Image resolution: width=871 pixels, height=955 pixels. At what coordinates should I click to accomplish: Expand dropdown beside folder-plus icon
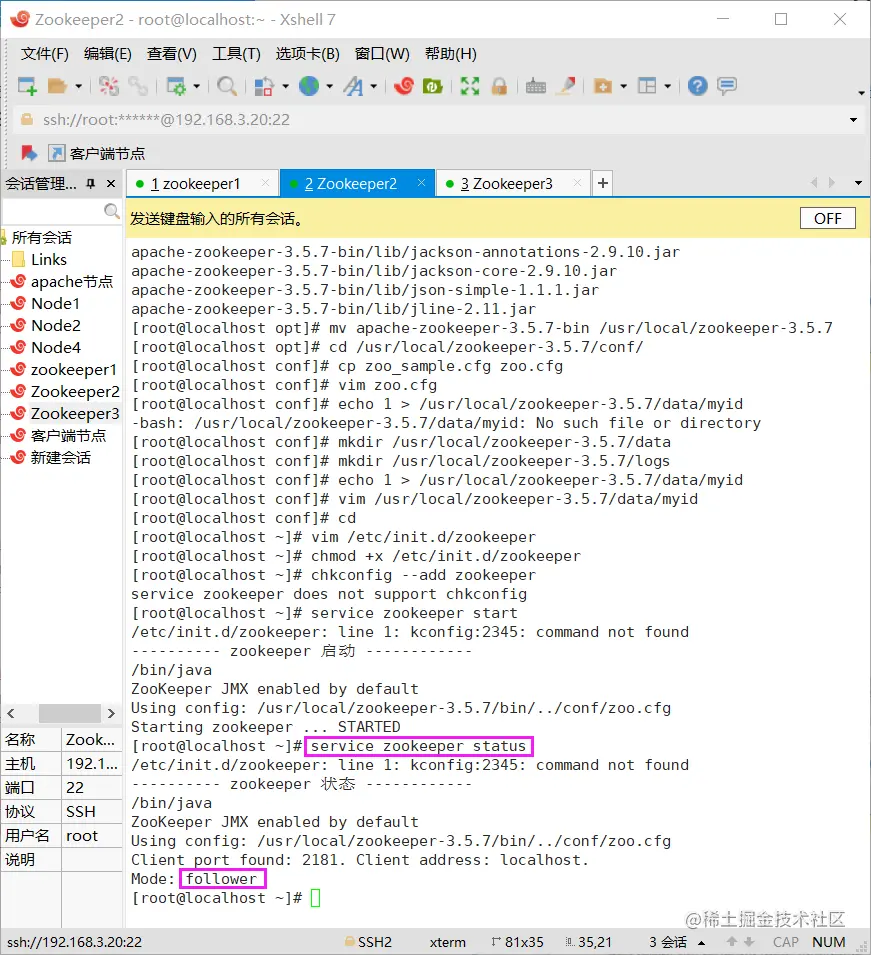[x=623, y=86]
